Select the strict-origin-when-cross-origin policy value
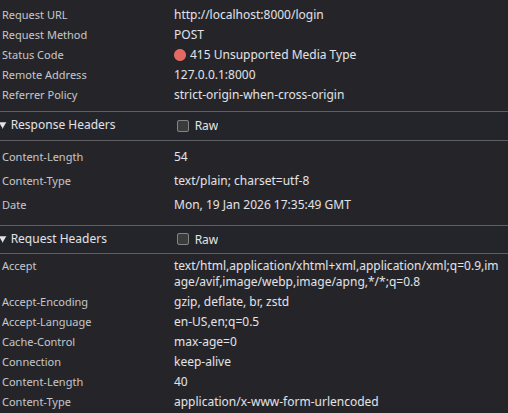 click(x=259, y=95)
